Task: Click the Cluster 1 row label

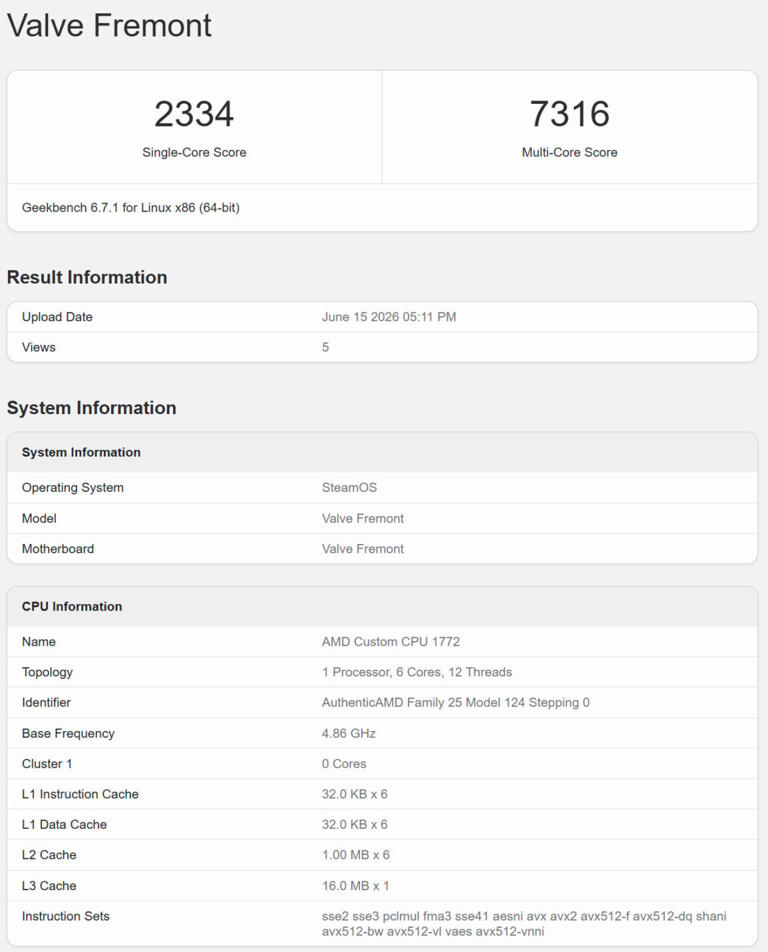Action: (47, 764)
